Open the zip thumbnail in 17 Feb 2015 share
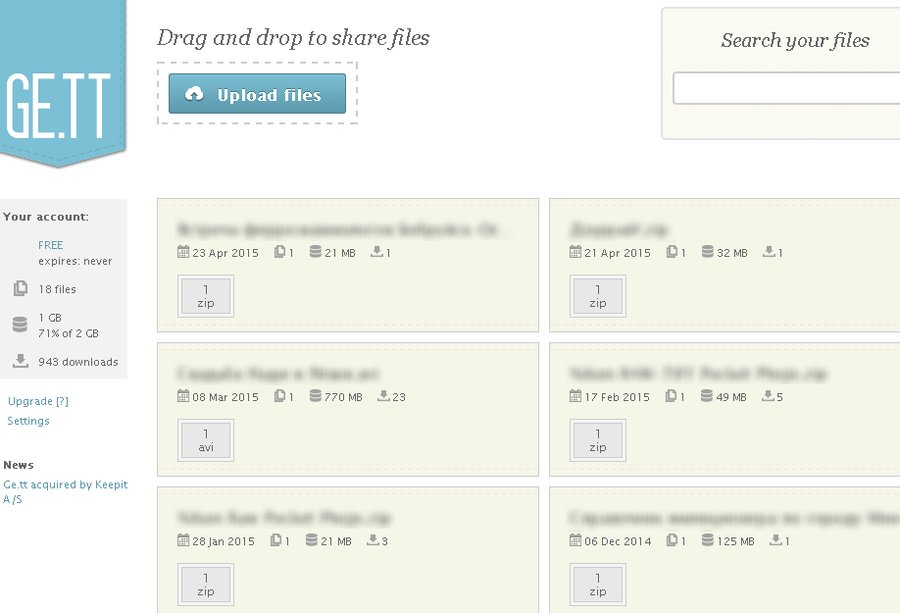 [x=598, y=440]
